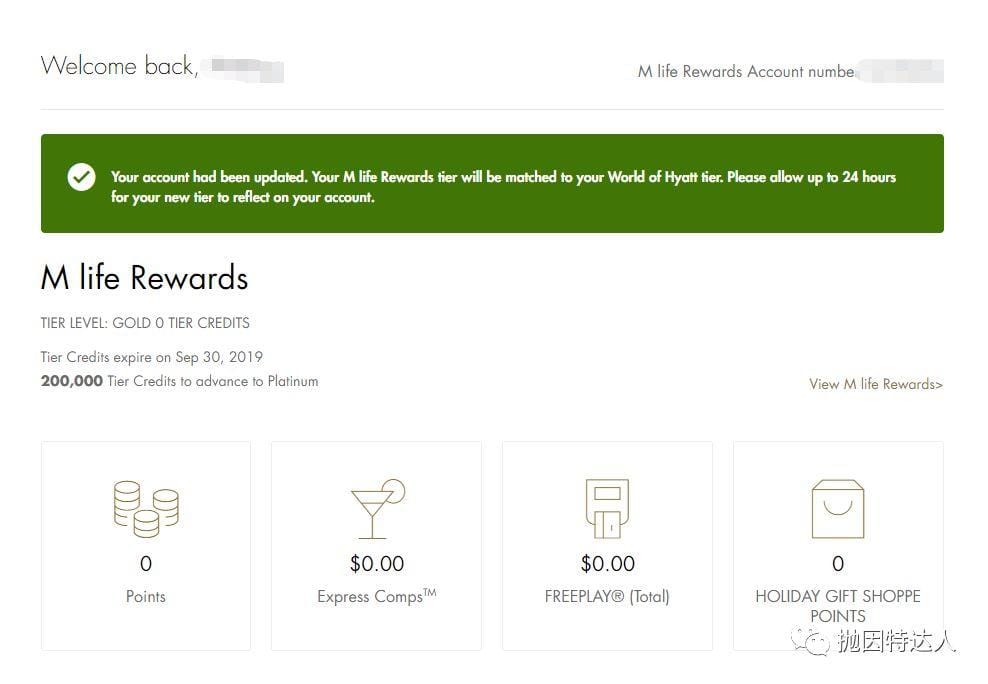This screenshot has width=988, height=684.
Task: Open the View M life Rewards link
Action: (875, 384)
